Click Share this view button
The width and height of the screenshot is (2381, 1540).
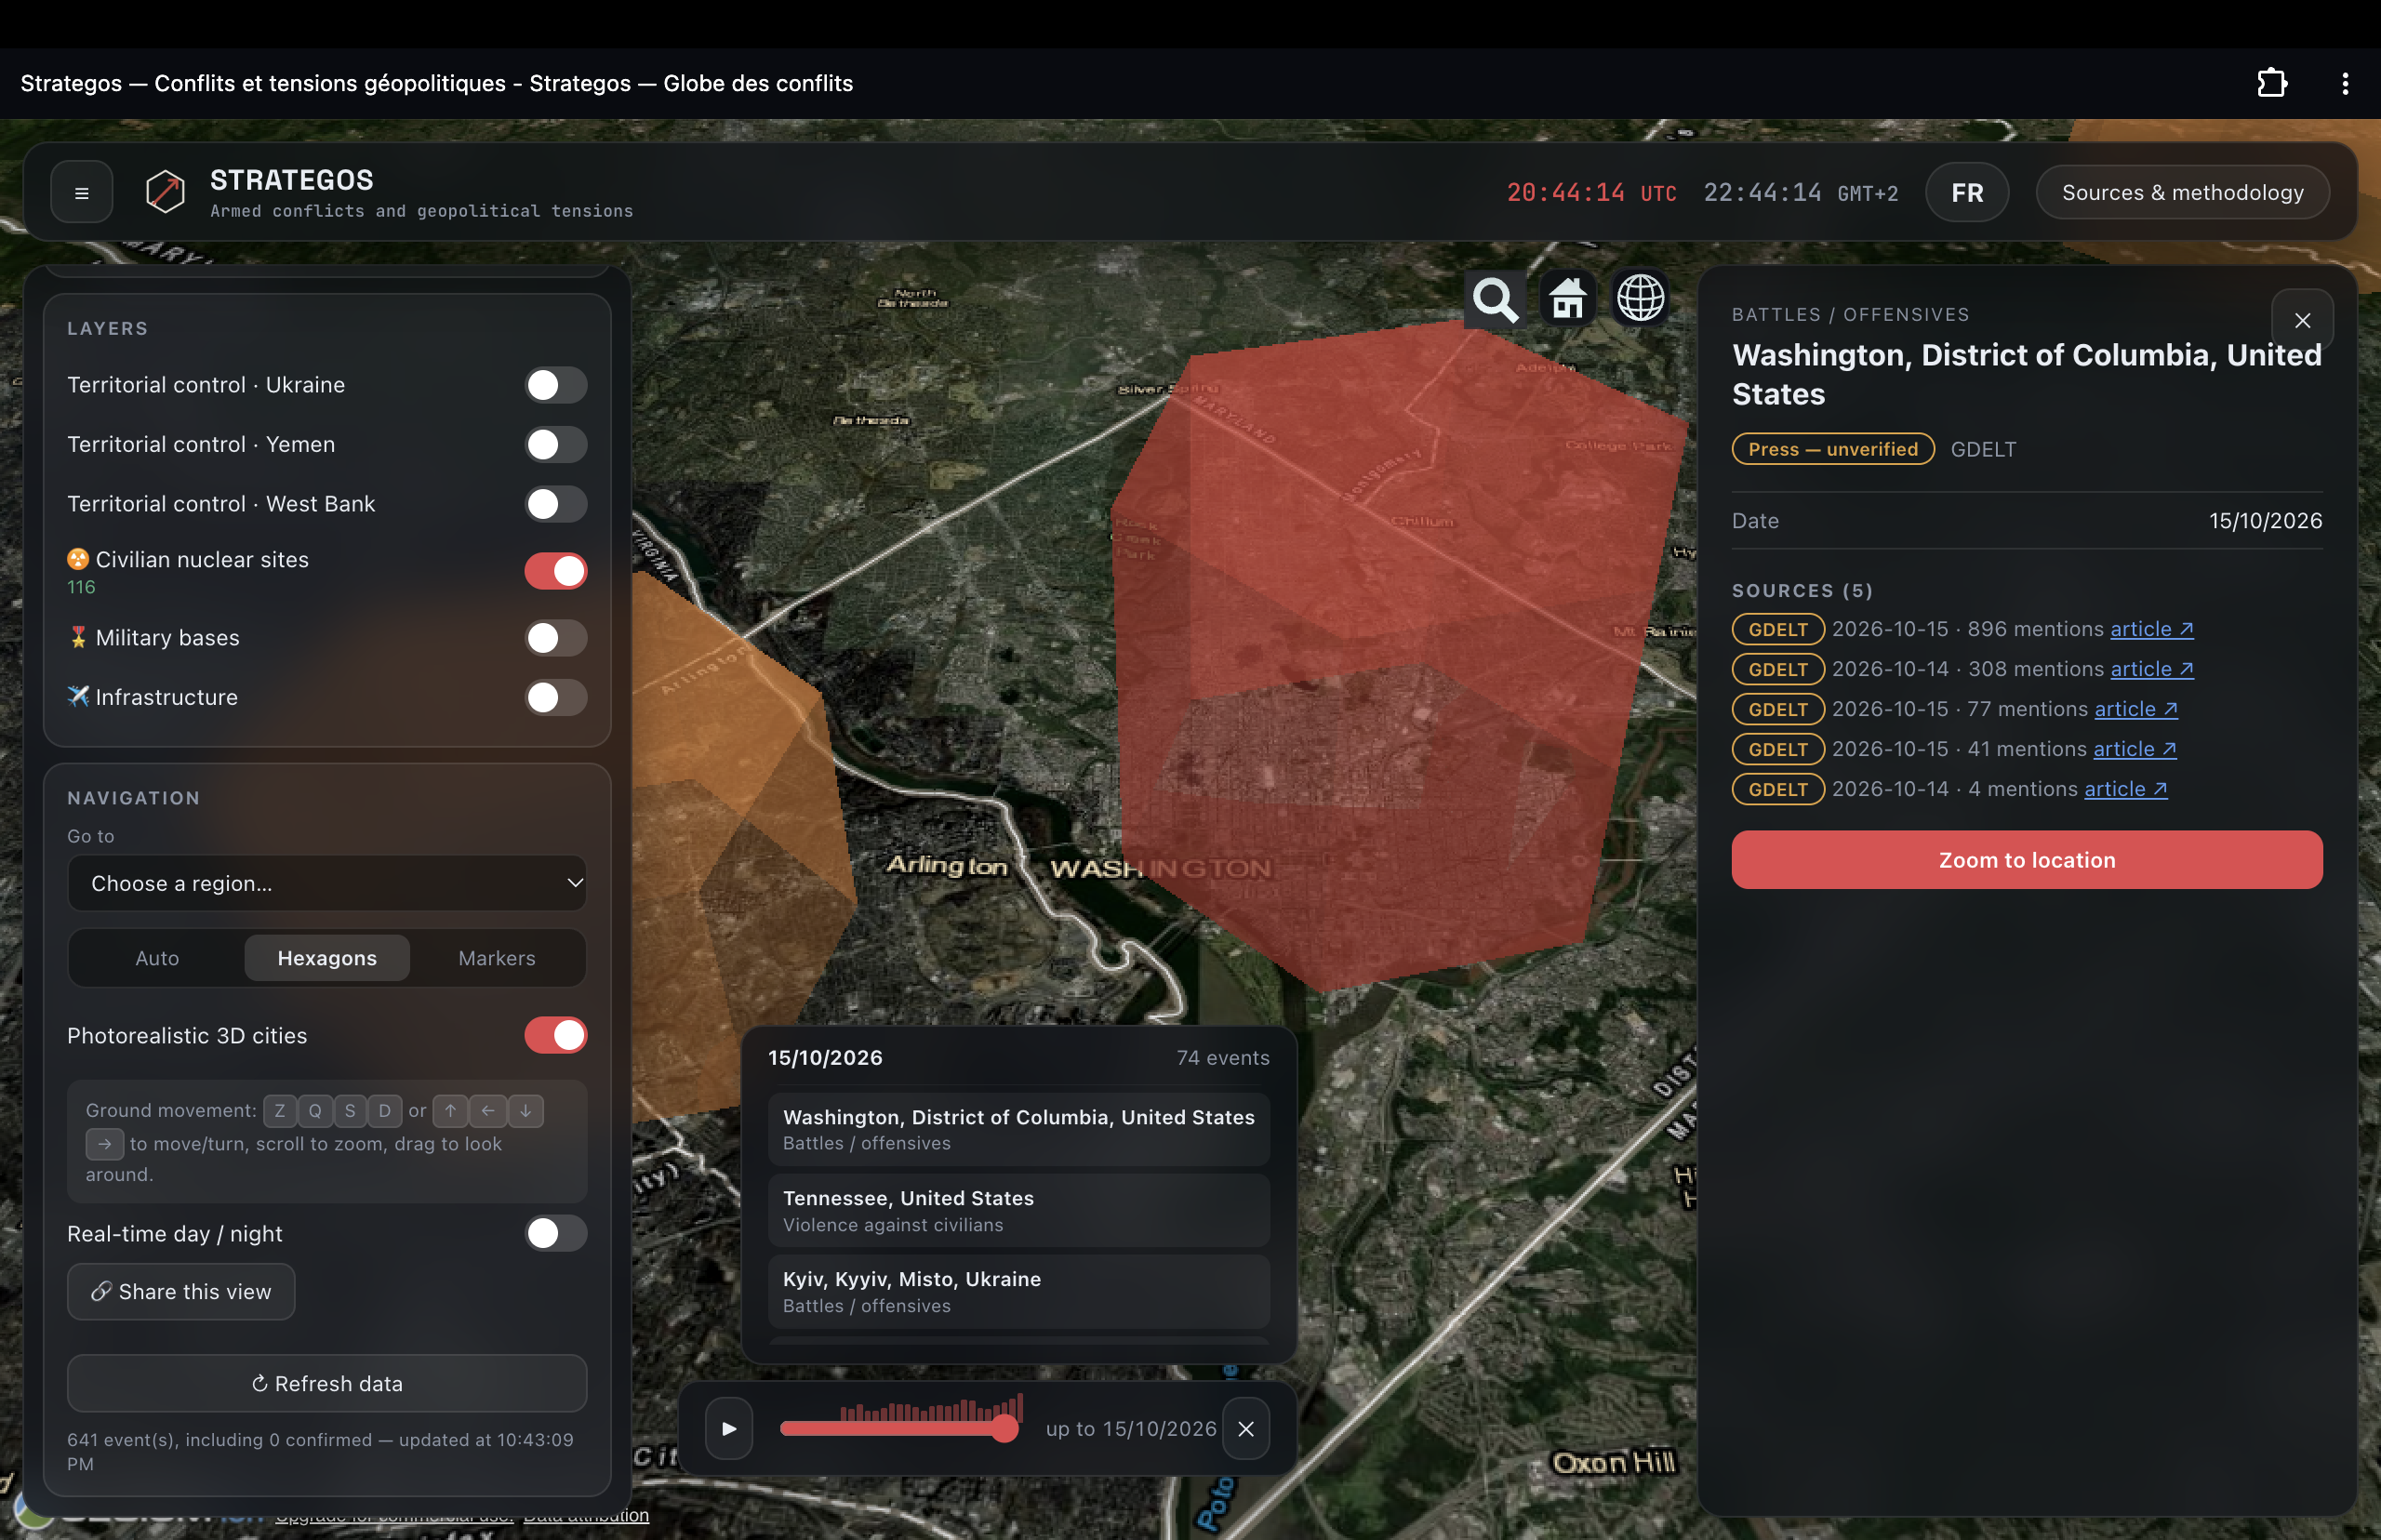click(x=181, y=1291)
